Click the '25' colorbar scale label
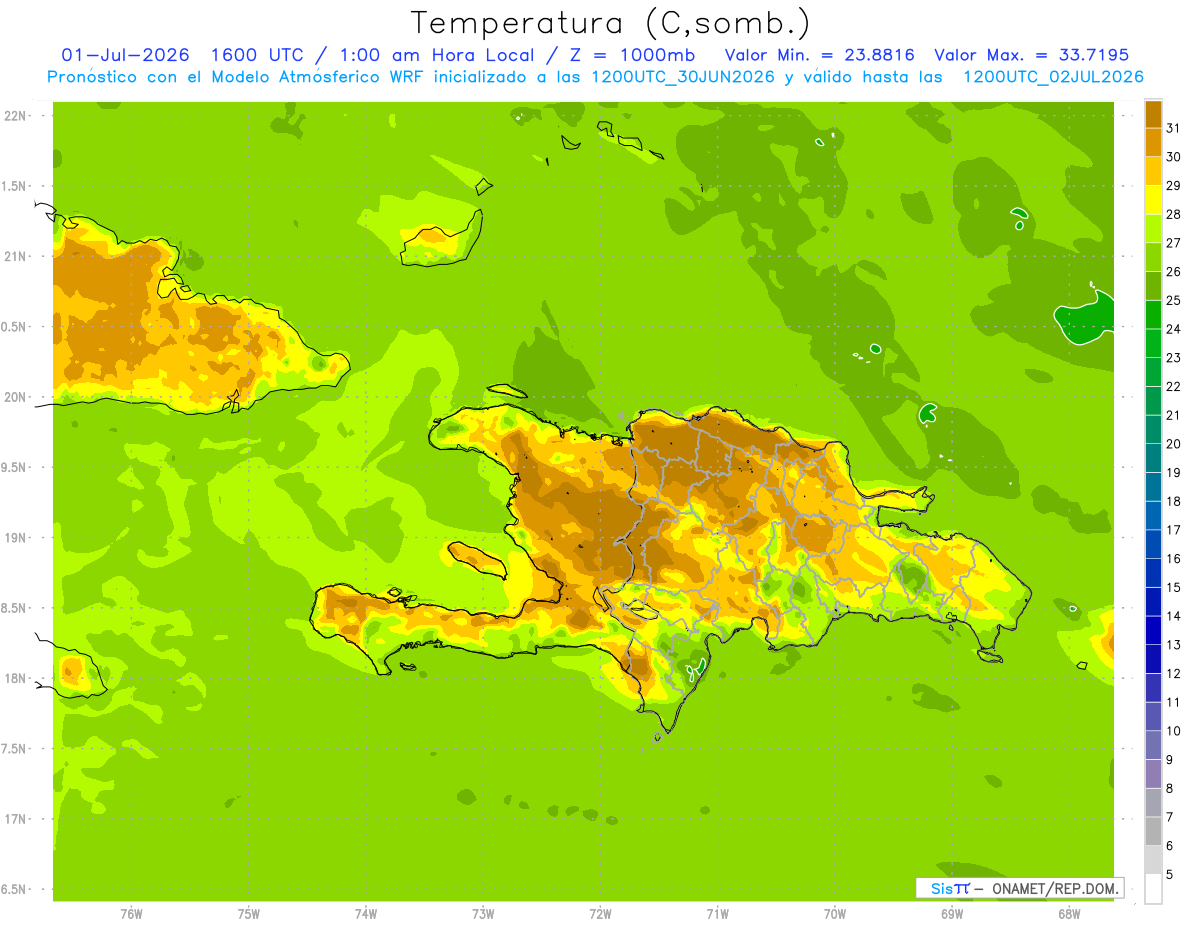The image size is (1200, 927). point(1174,300)
